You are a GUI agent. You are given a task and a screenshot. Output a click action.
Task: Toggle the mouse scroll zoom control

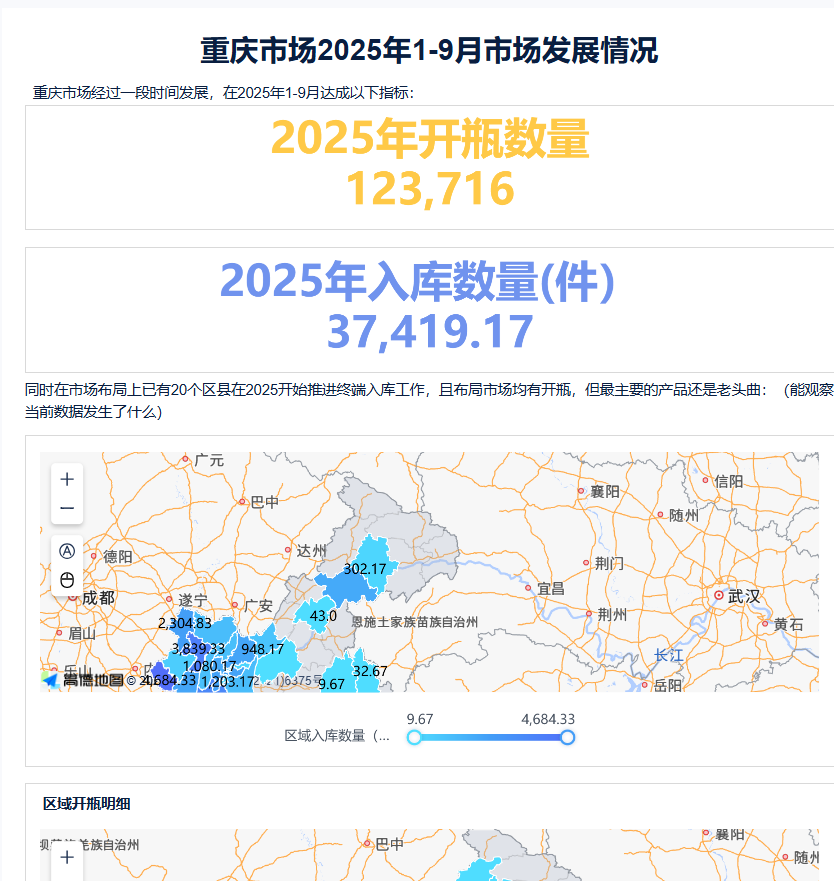(67, 580)
